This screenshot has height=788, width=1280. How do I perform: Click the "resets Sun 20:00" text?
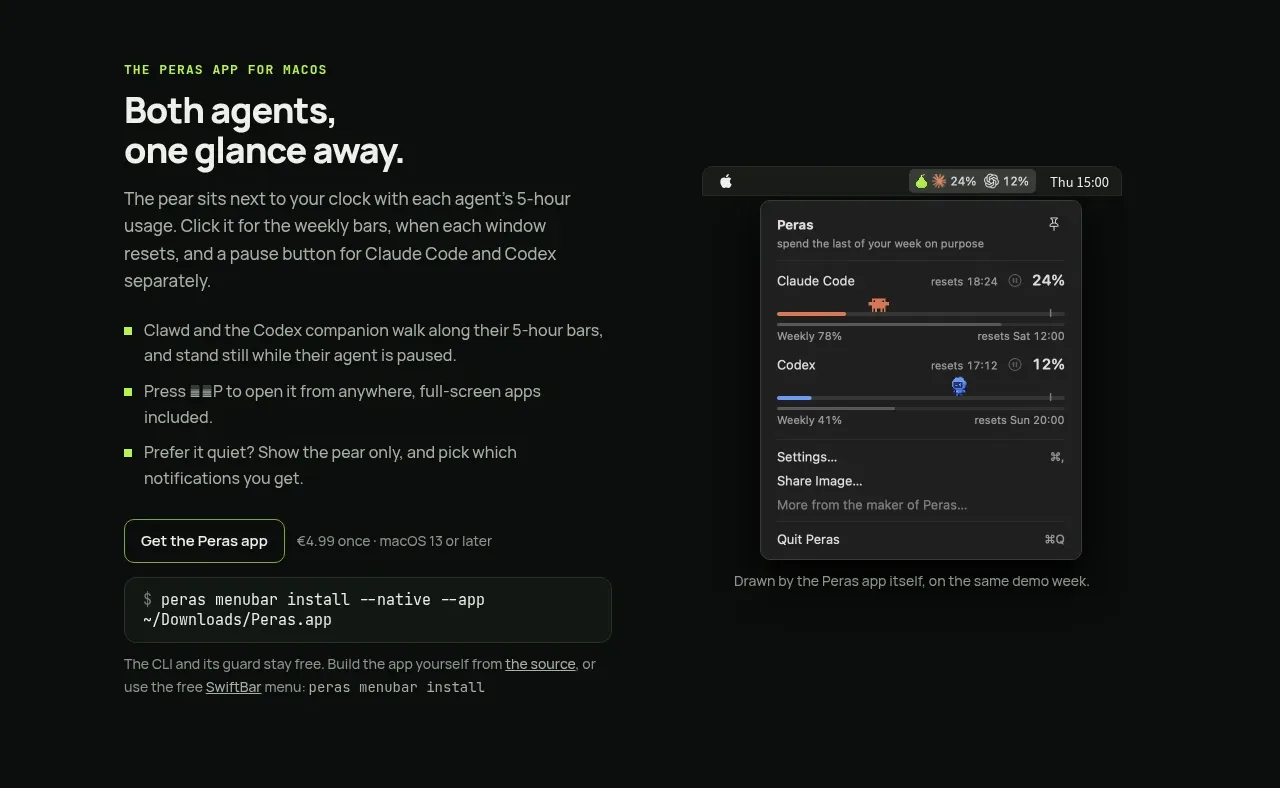[x=1019, y=420]
